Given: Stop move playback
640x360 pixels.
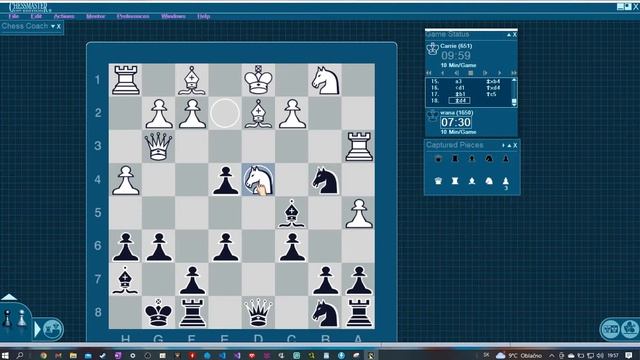Looking at the screenshot, I should coord(471,73).
